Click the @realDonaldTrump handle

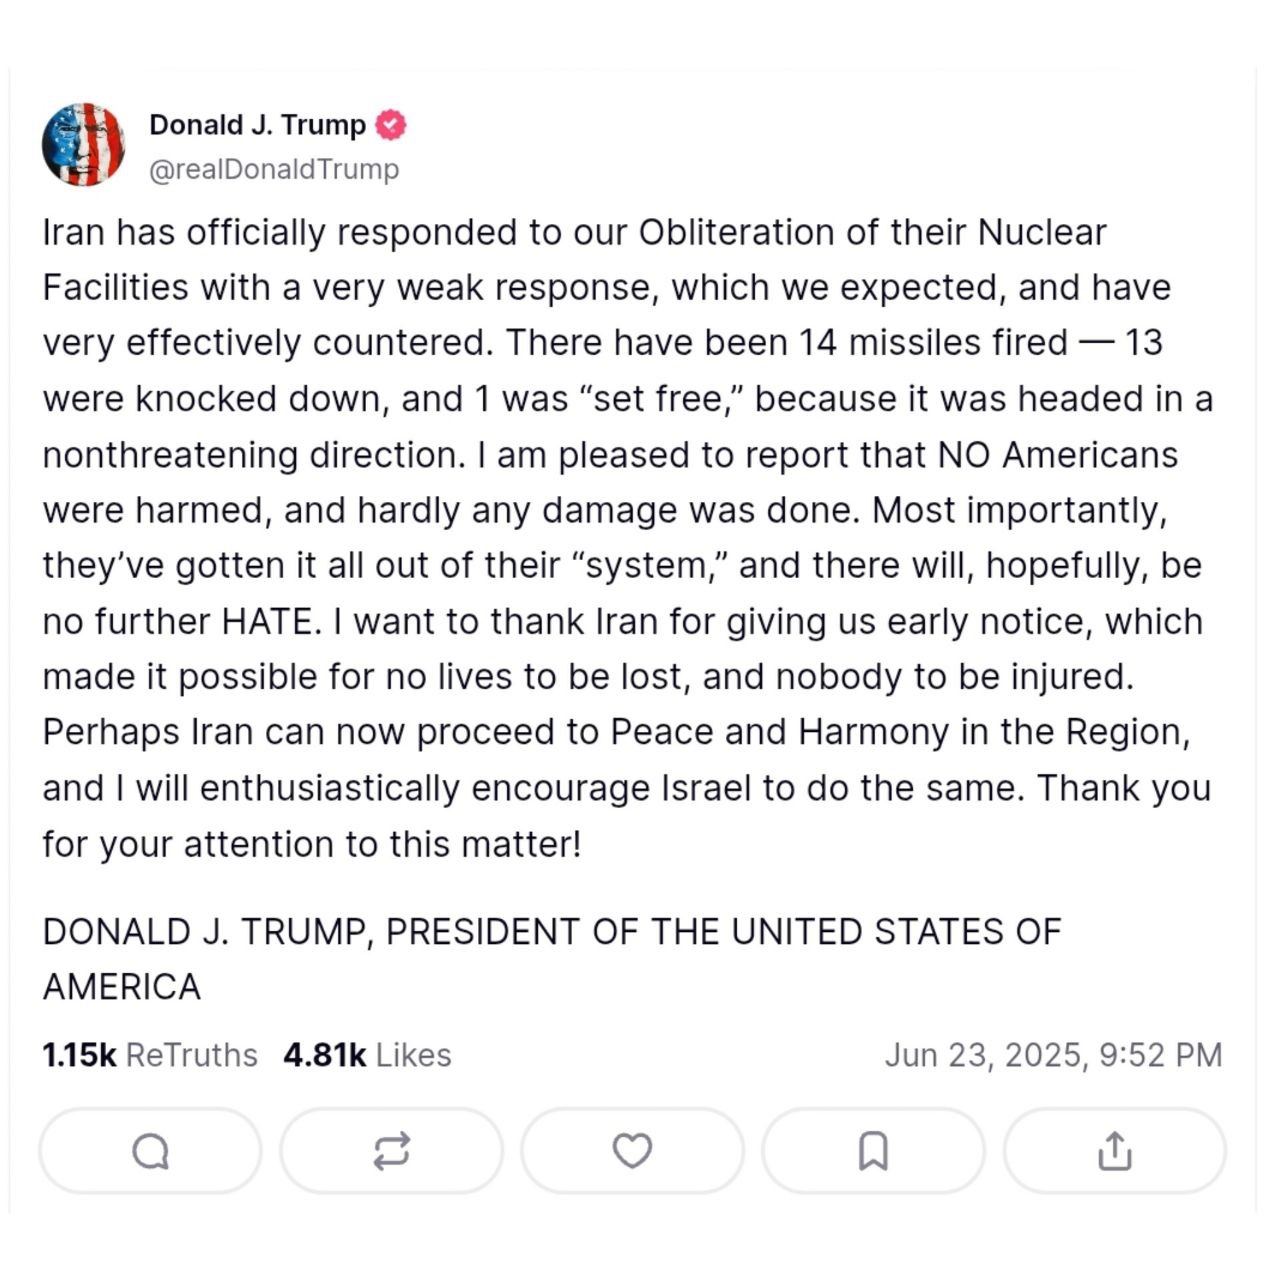[x=273, y=169]
